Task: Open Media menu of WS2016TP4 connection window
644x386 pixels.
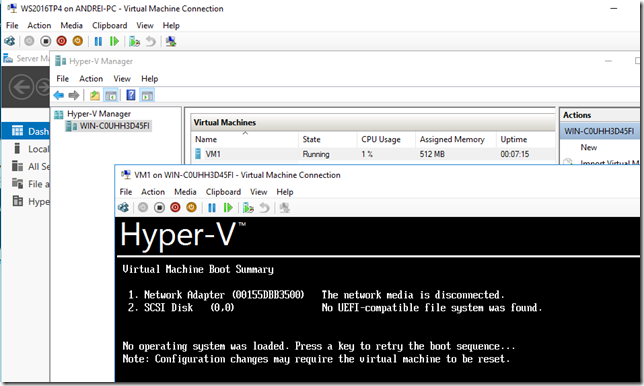Action: pos(71,25)
